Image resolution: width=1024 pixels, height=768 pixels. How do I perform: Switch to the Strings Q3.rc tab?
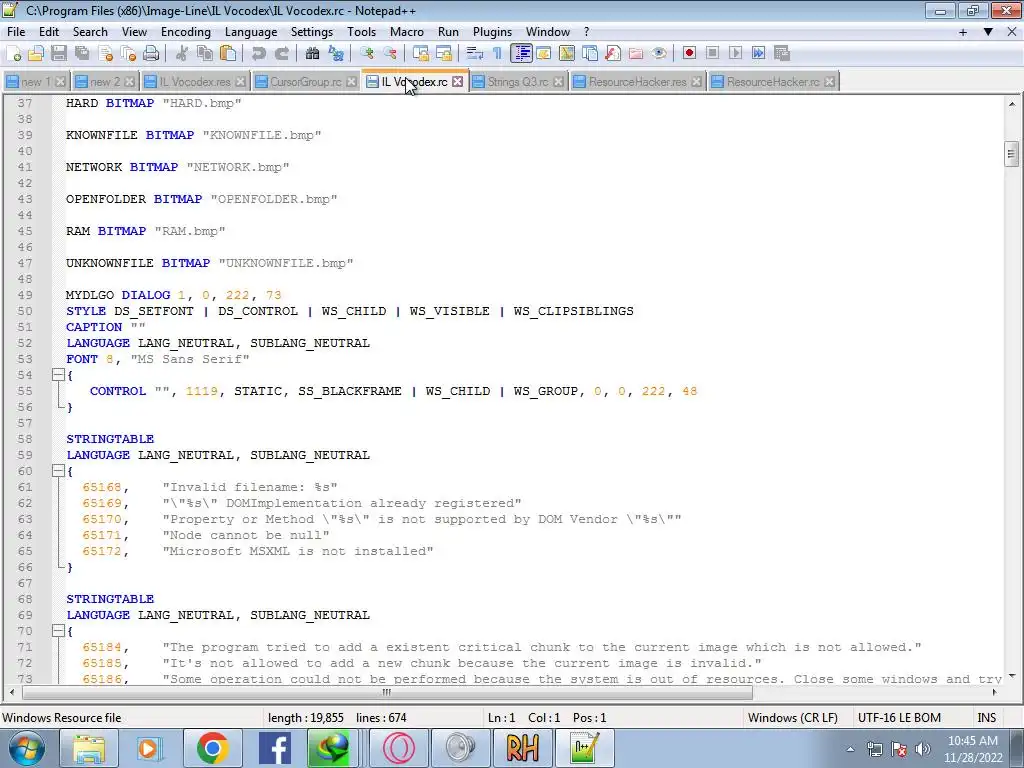coord(517,82)
